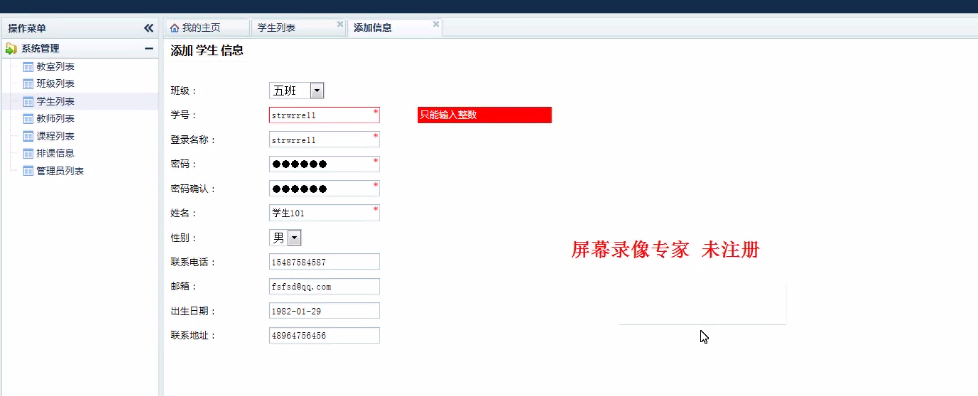
Task: Click the 管理员列表 table icon
Action: coord(28,171)
